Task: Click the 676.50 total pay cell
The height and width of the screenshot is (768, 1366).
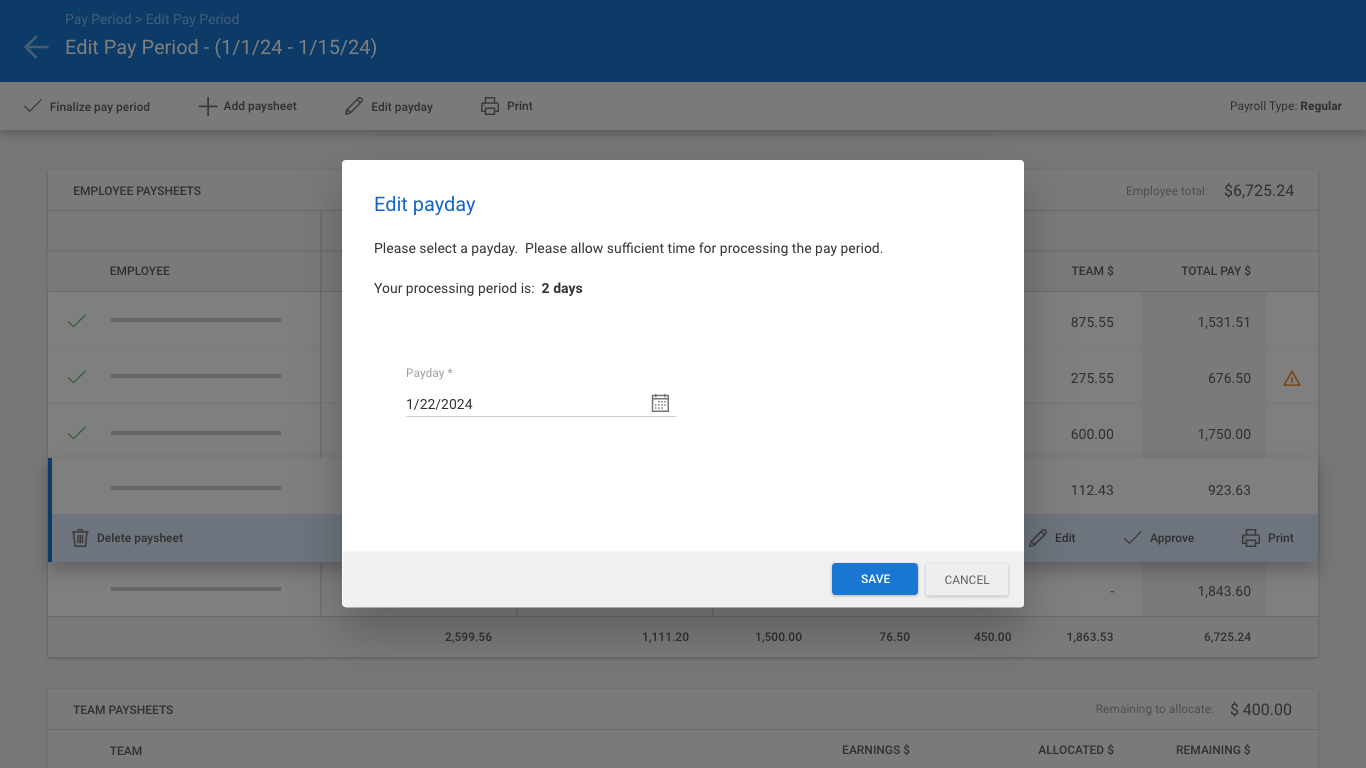Action: pos(1229,379)
